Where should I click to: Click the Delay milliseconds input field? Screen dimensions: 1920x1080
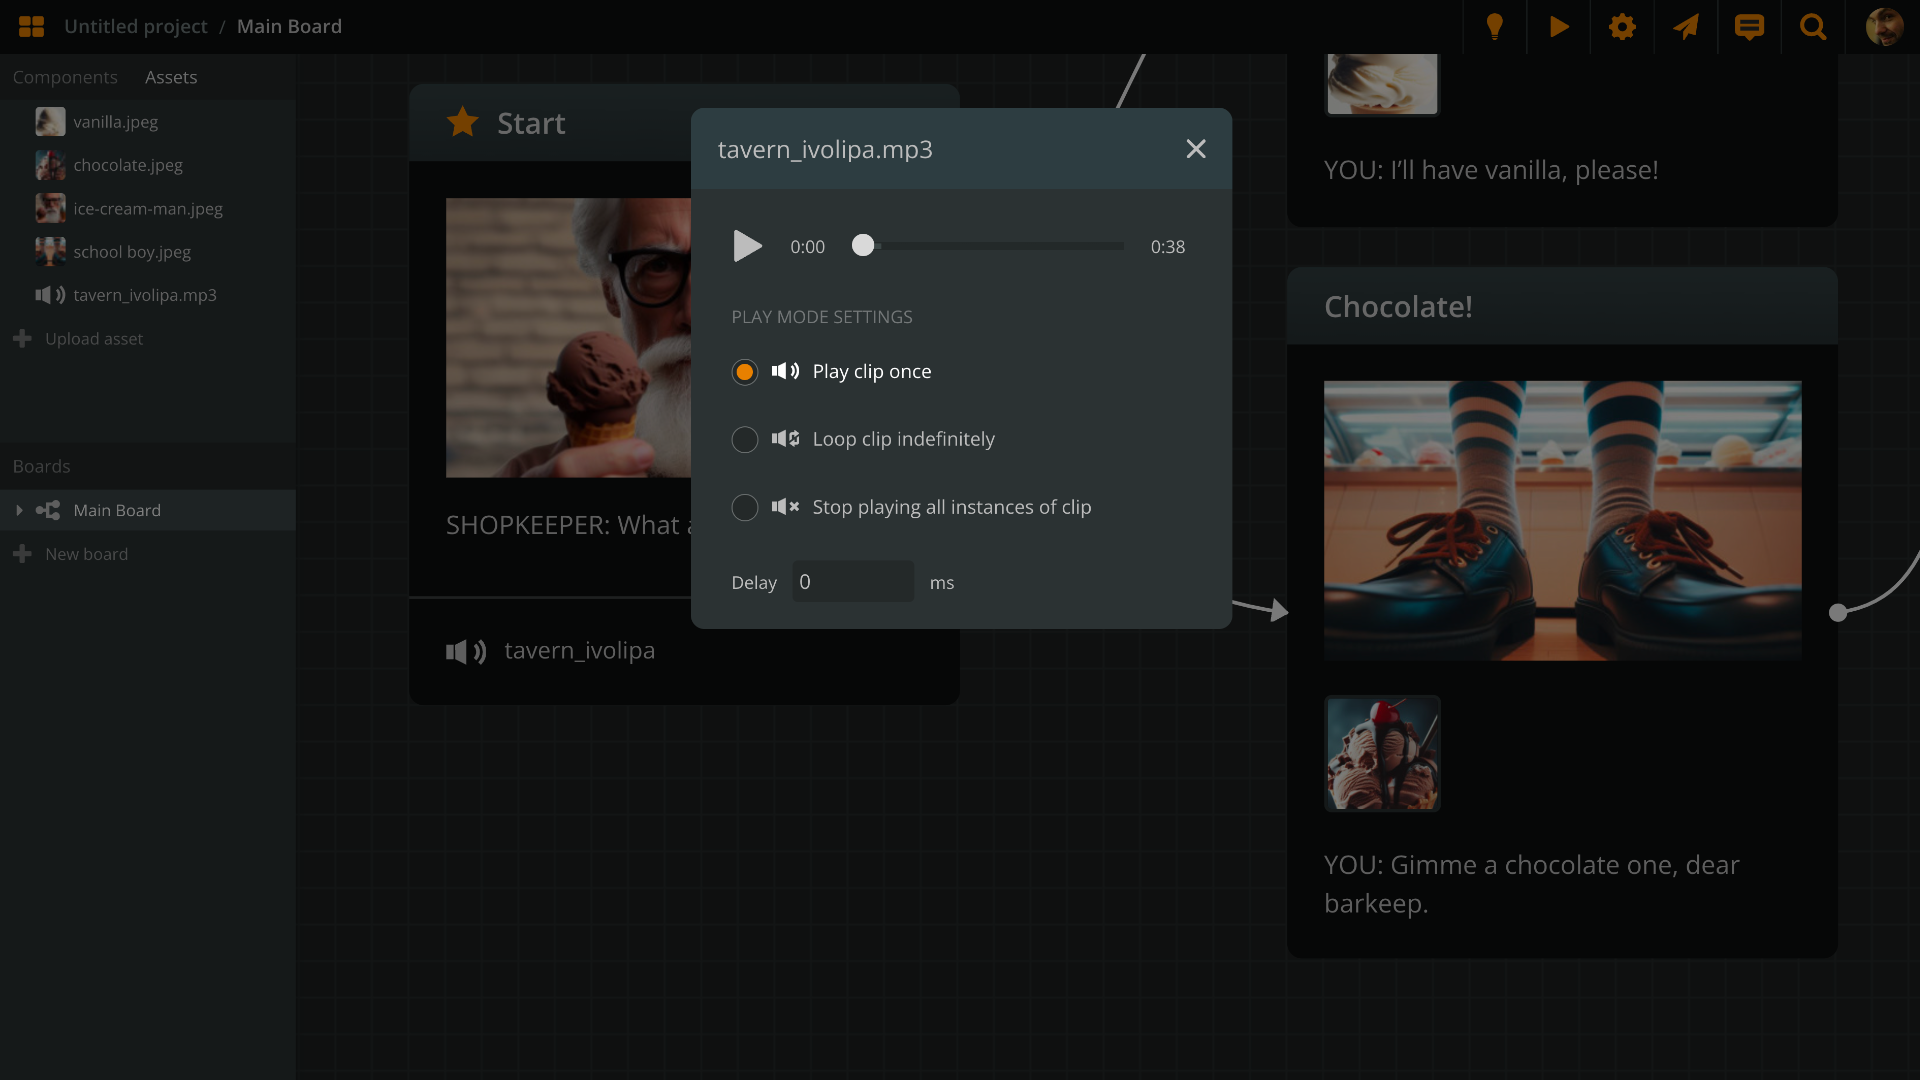tap(852, 582)
